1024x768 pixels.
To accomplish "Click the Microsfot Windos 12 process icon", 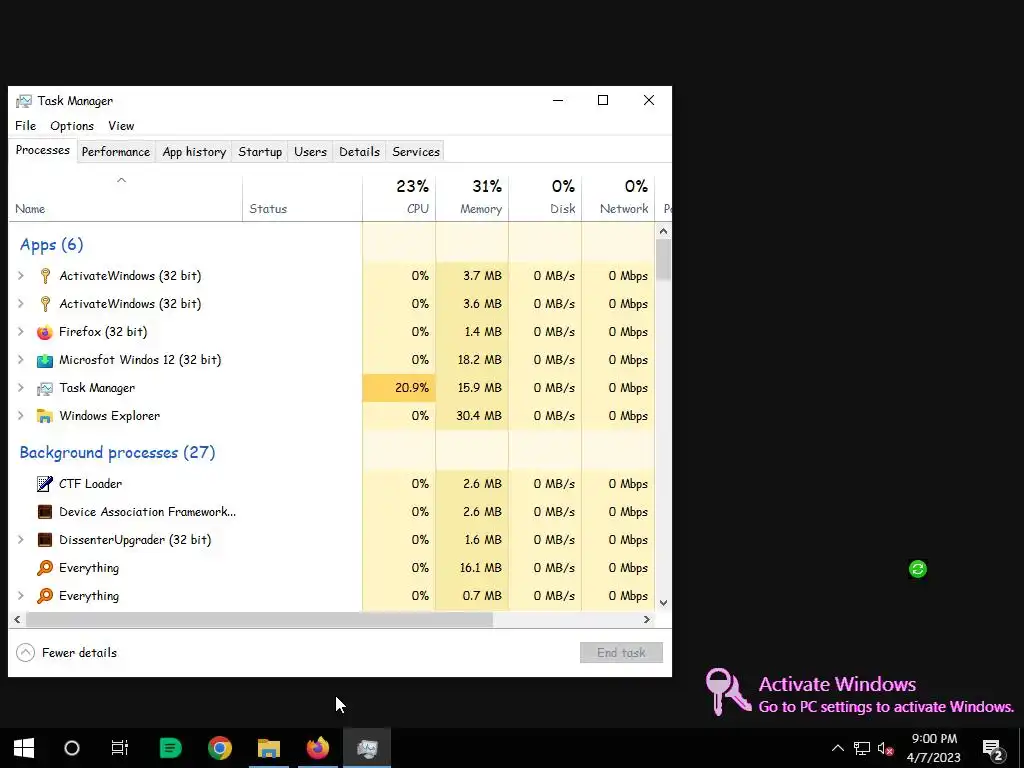I will (x=44, y=360).
